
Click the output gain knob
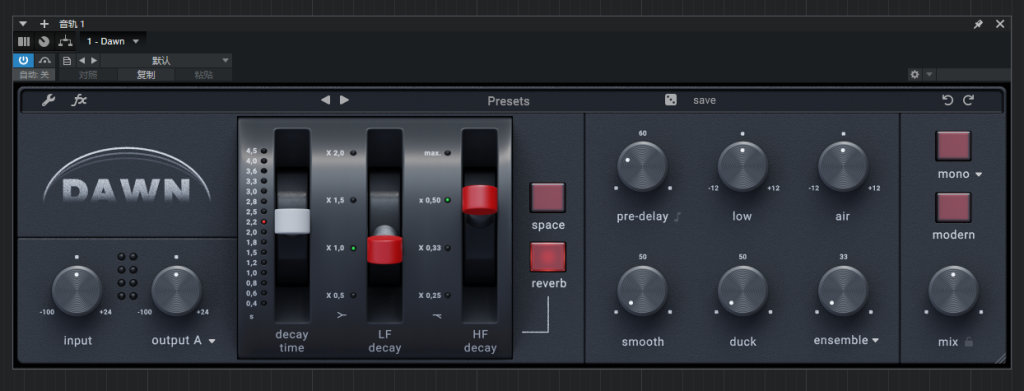(176, 290)
